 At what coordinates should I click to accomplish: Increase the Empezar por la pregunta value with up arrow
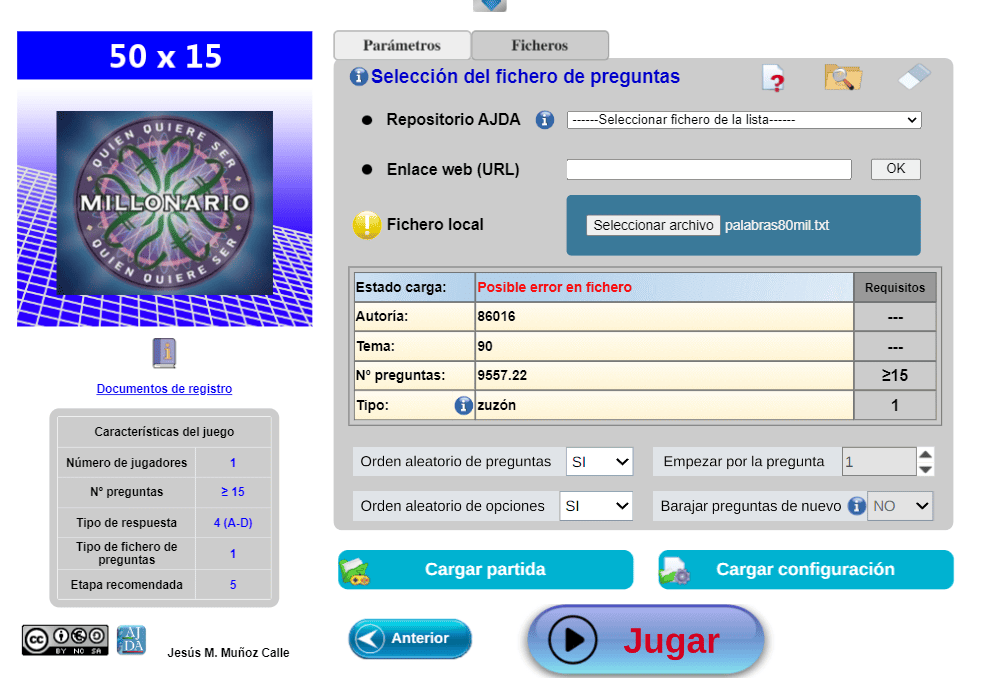[925, 454]
